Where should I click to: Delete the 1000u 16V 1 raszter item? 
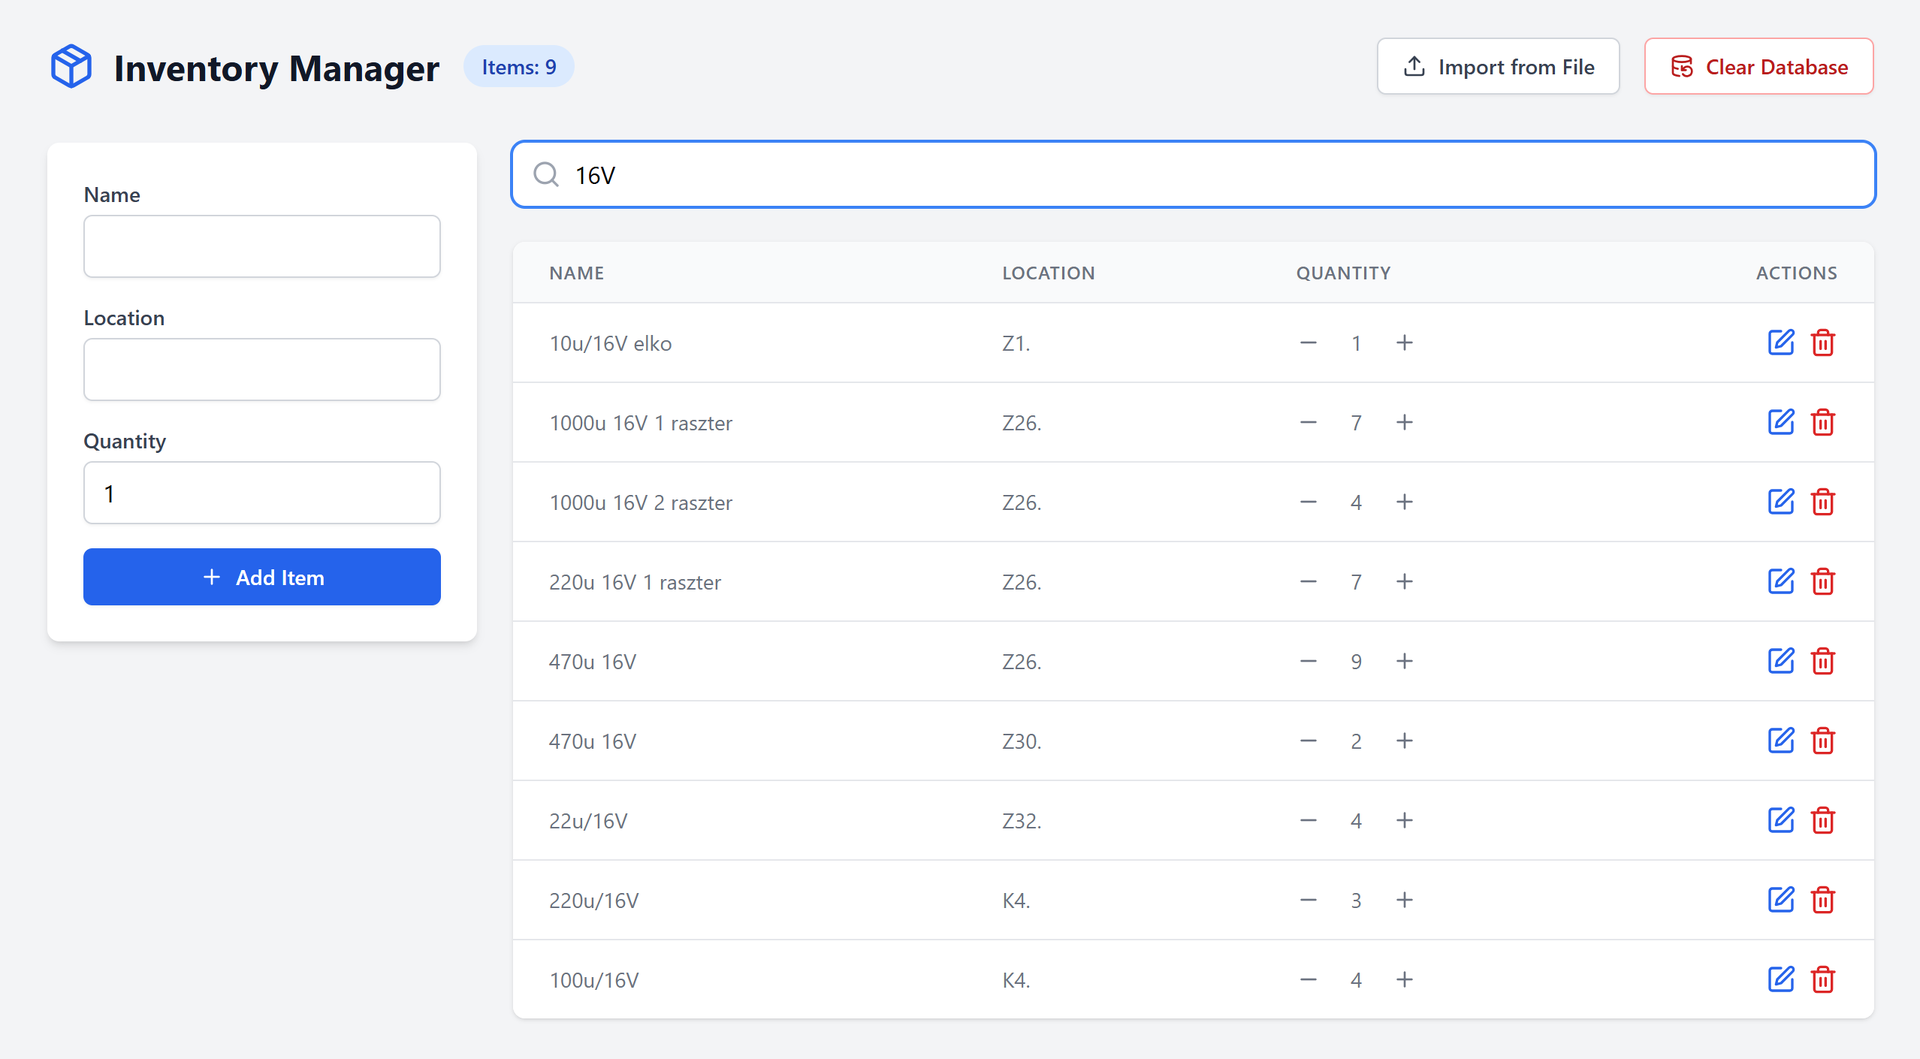click(x=1823, y=422)
